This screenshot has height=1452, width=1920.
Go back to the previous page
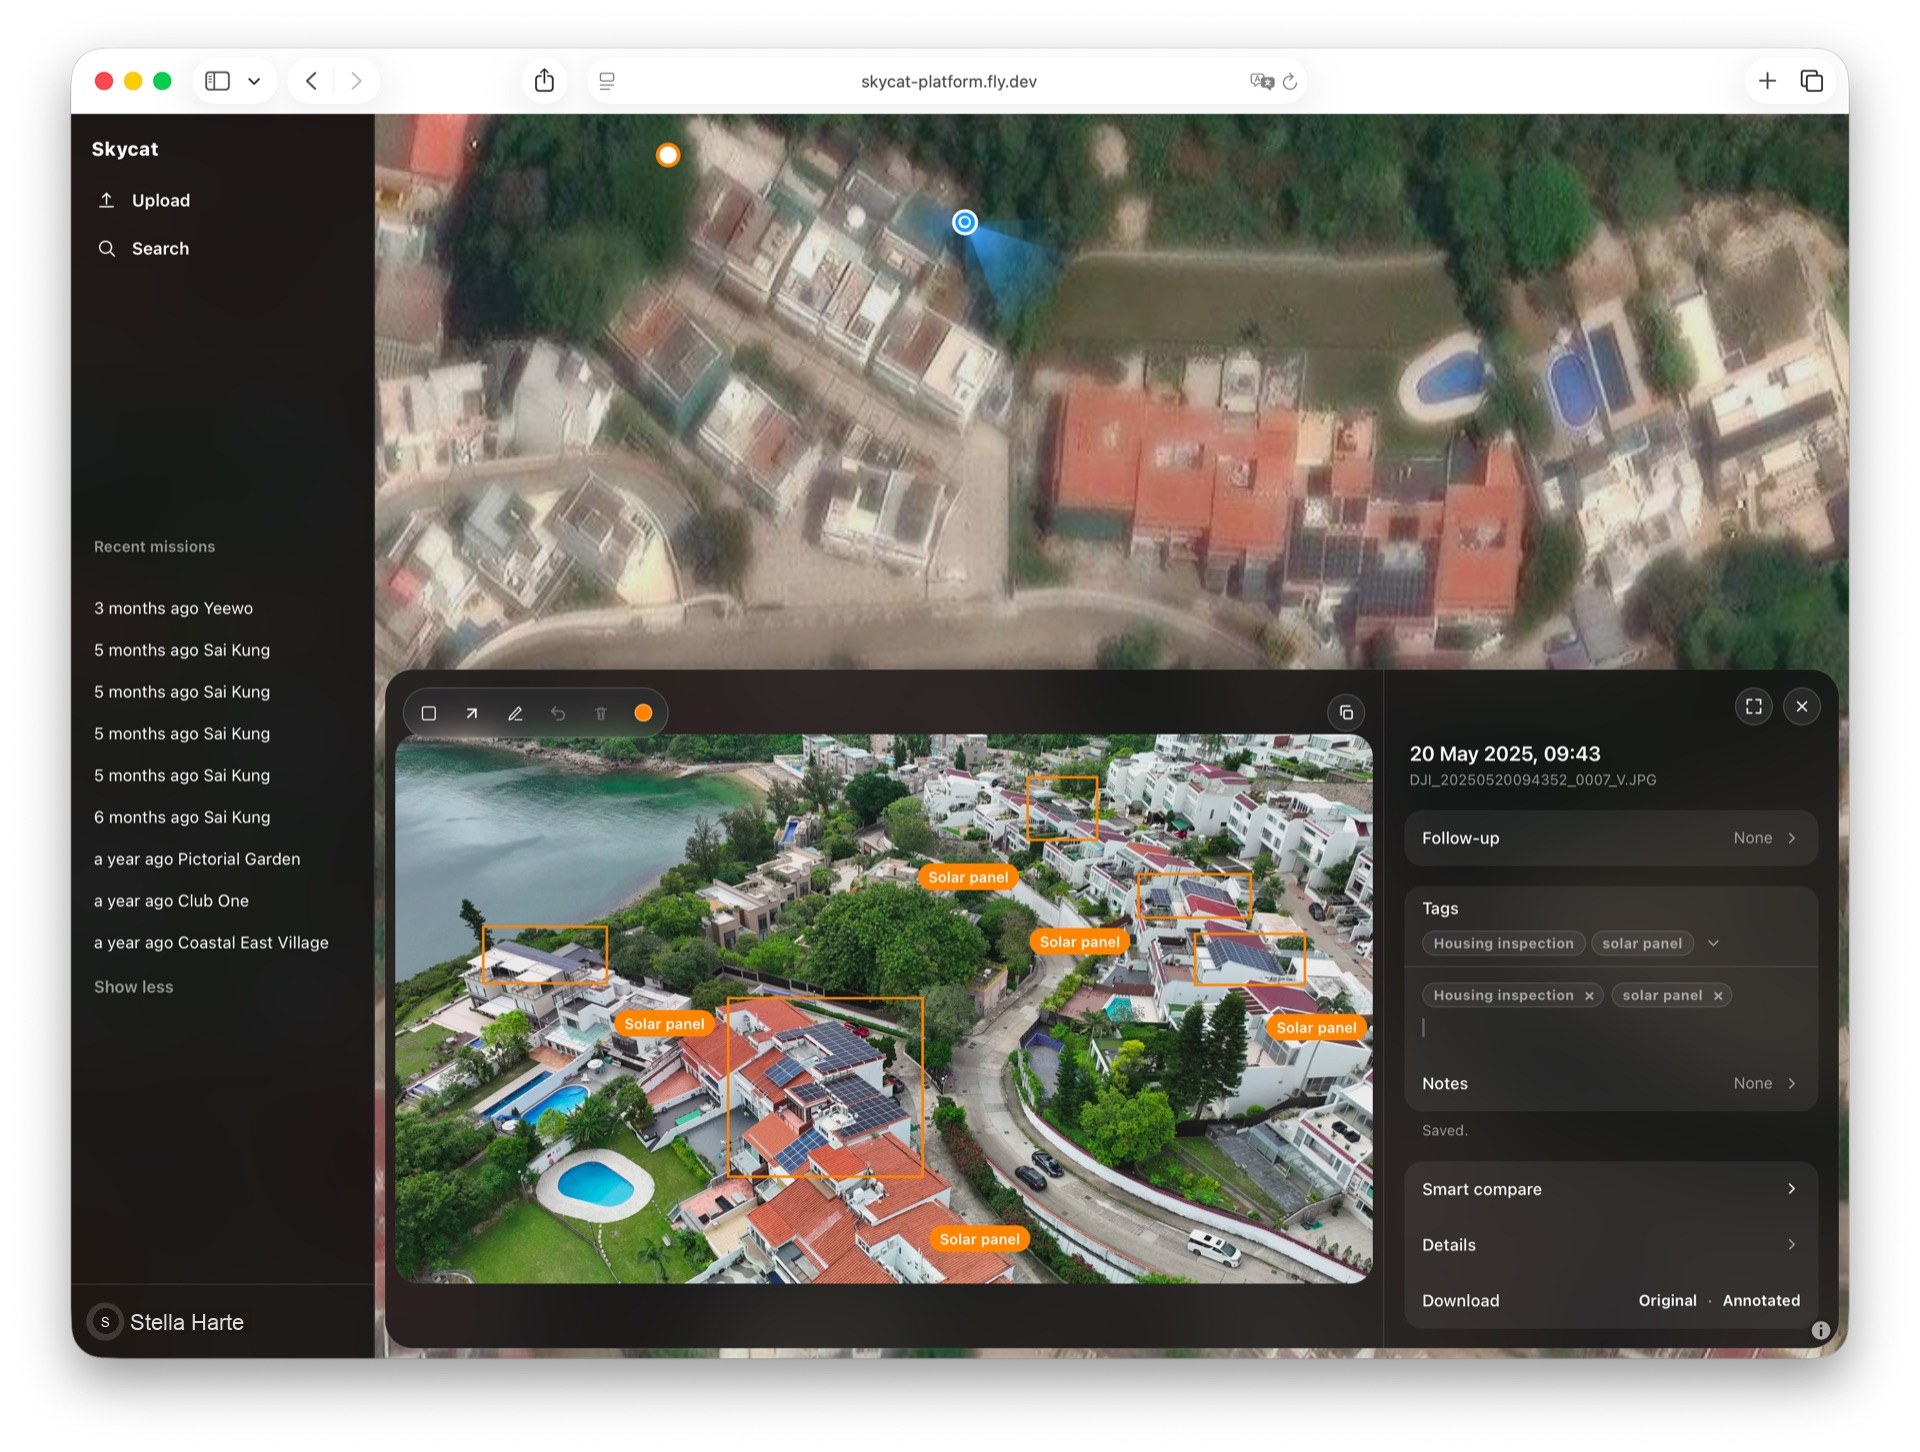[311, 81]
